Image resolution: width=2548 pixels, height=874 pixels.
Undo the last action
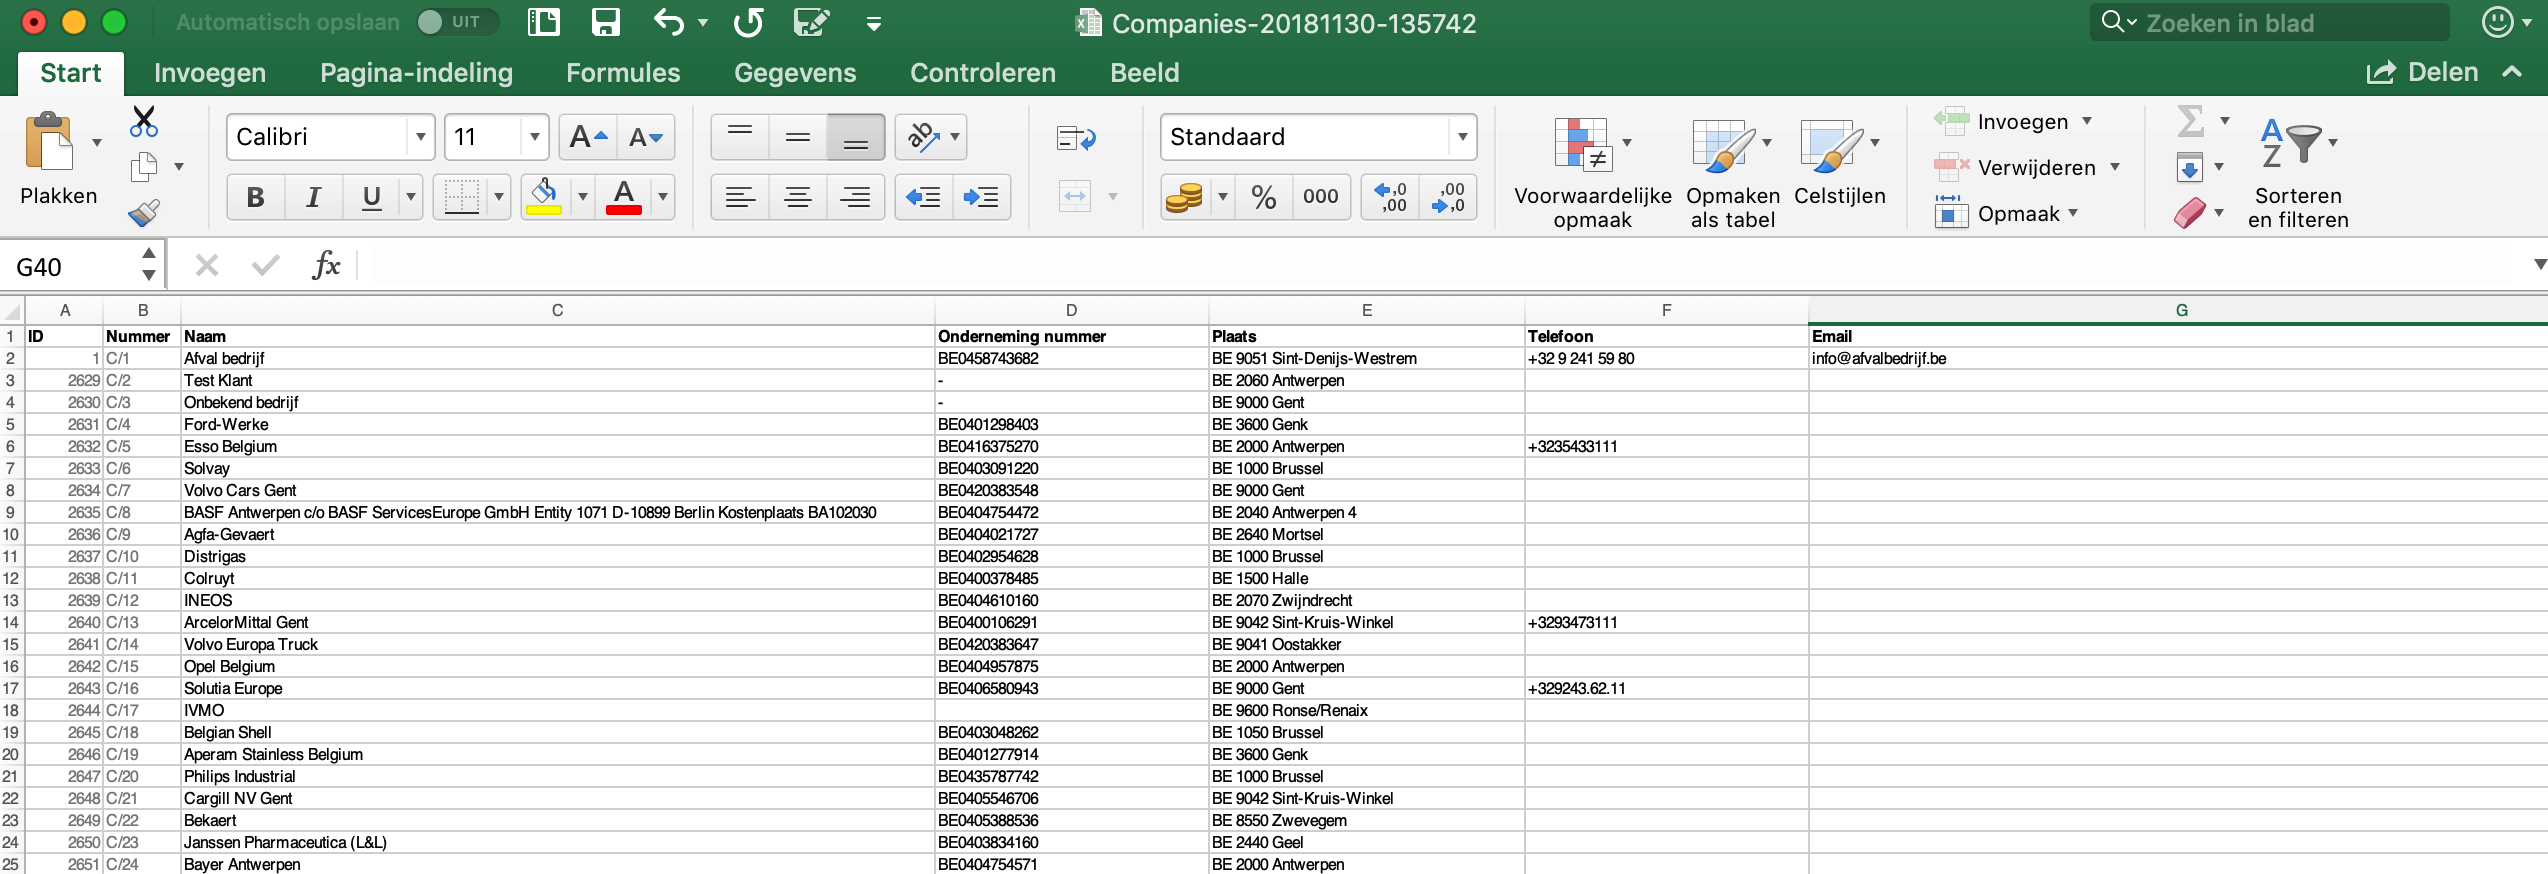668,22
